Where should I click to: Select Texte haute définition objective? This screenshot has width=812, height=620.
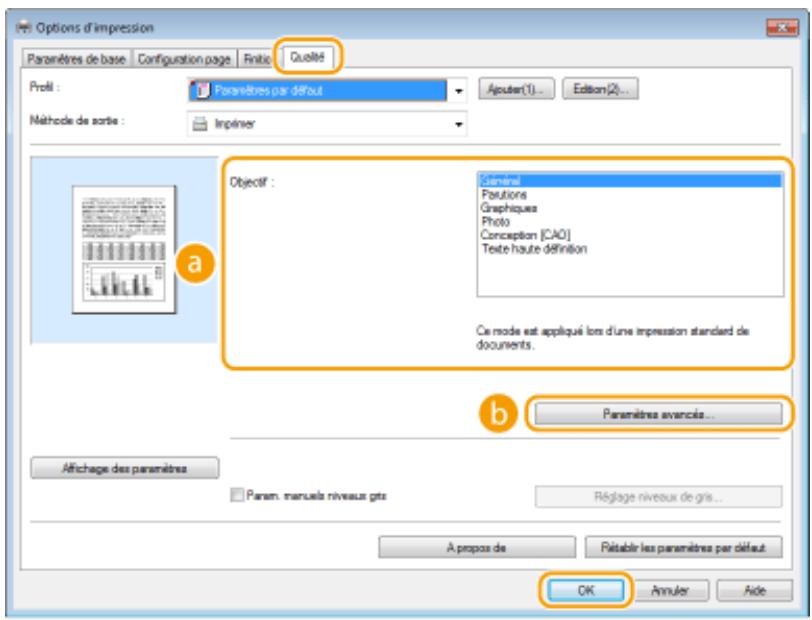click(630, 249)
